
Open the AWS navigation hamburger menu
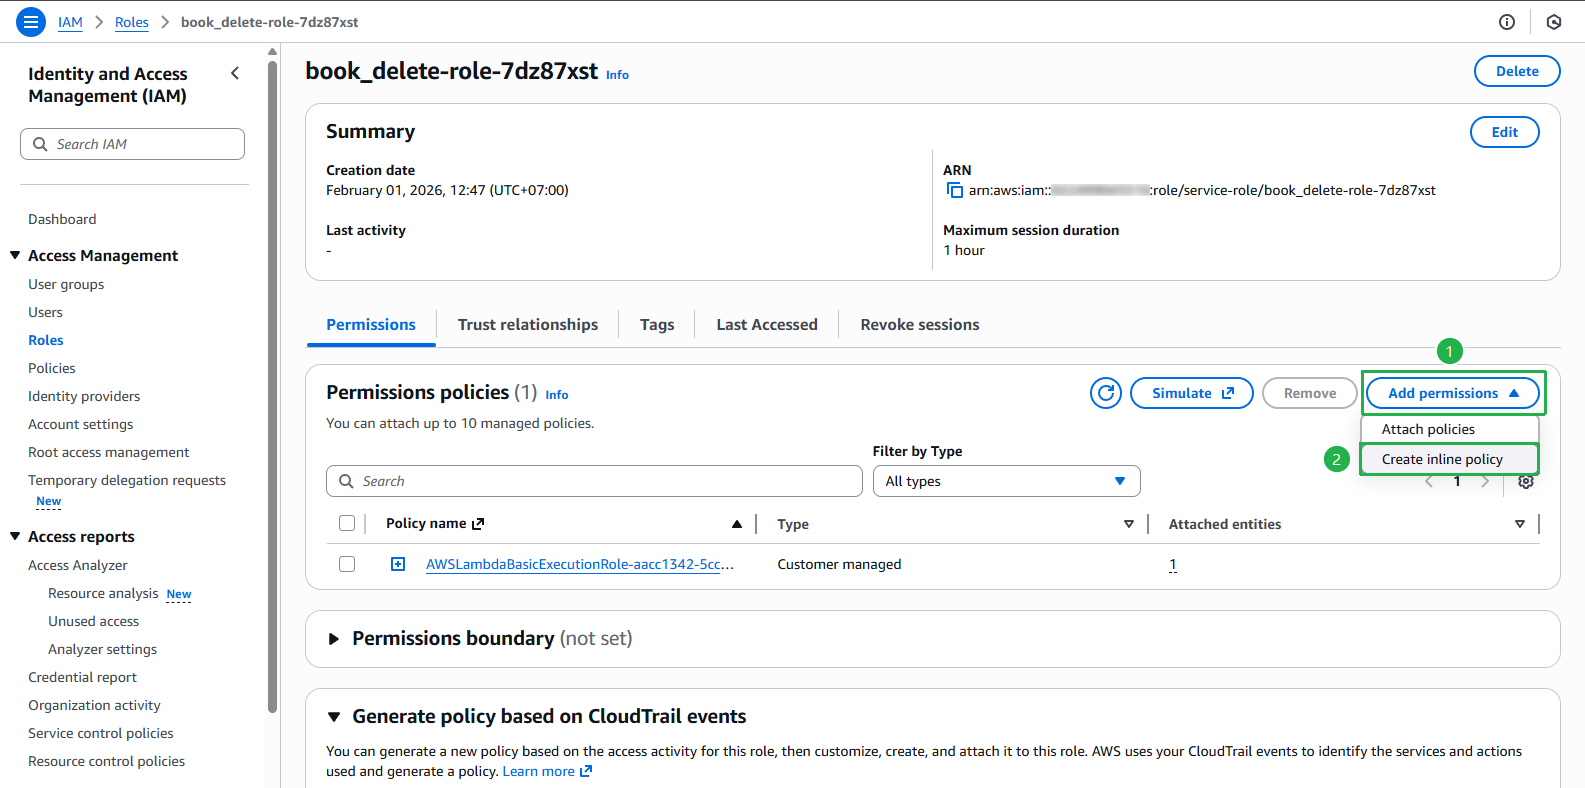31,22
